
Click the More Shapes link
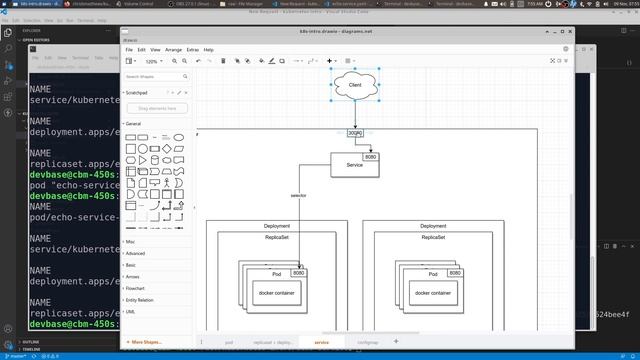[x=144, y=342]
